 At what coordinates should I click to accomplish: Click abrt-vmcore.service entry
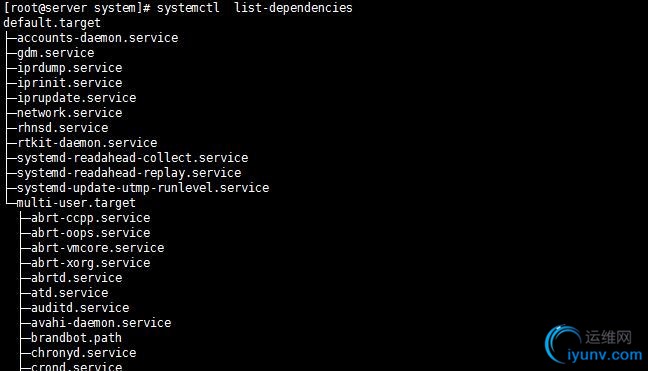point(98,248)
